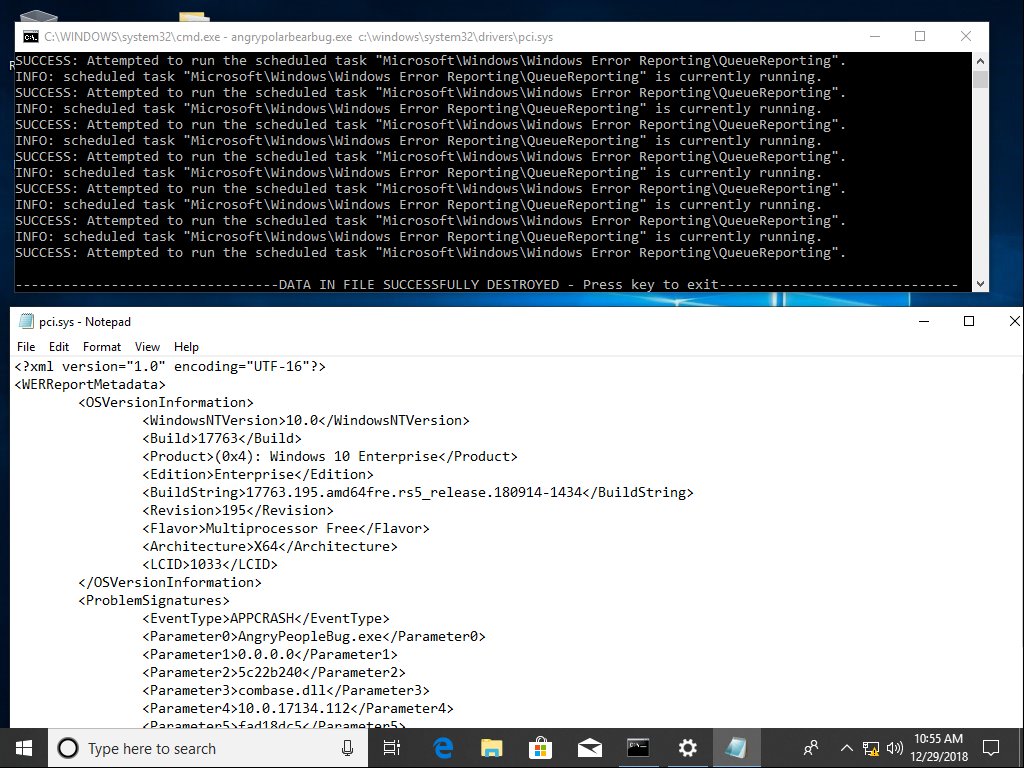This screenshot has width=1024, height=768.
Task: Open Microsoft Store from taskbar
Action: click(x=540, y=748)
